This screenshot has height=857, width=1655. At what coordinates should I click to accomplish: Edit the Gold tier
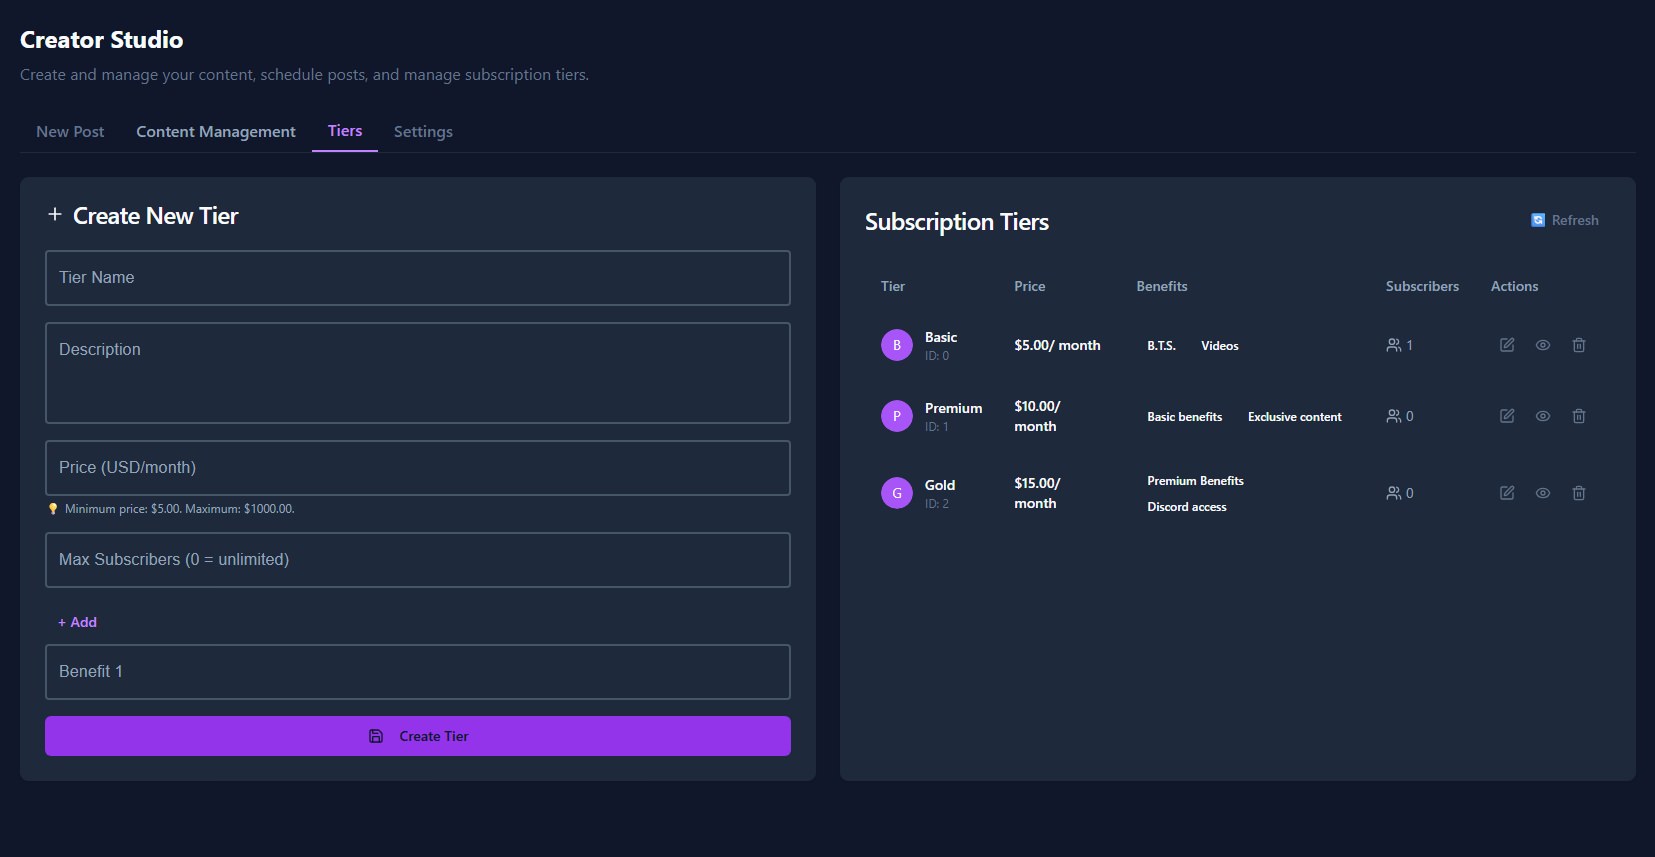pyautogui.click(x=1506, y=493)
